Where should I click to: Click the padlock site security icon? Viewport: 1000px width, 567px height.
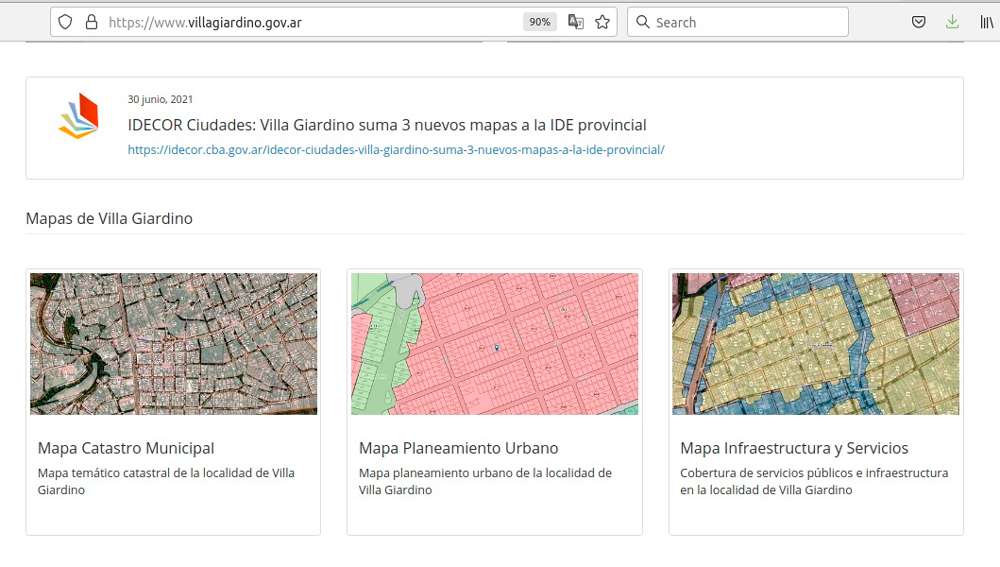91,22
